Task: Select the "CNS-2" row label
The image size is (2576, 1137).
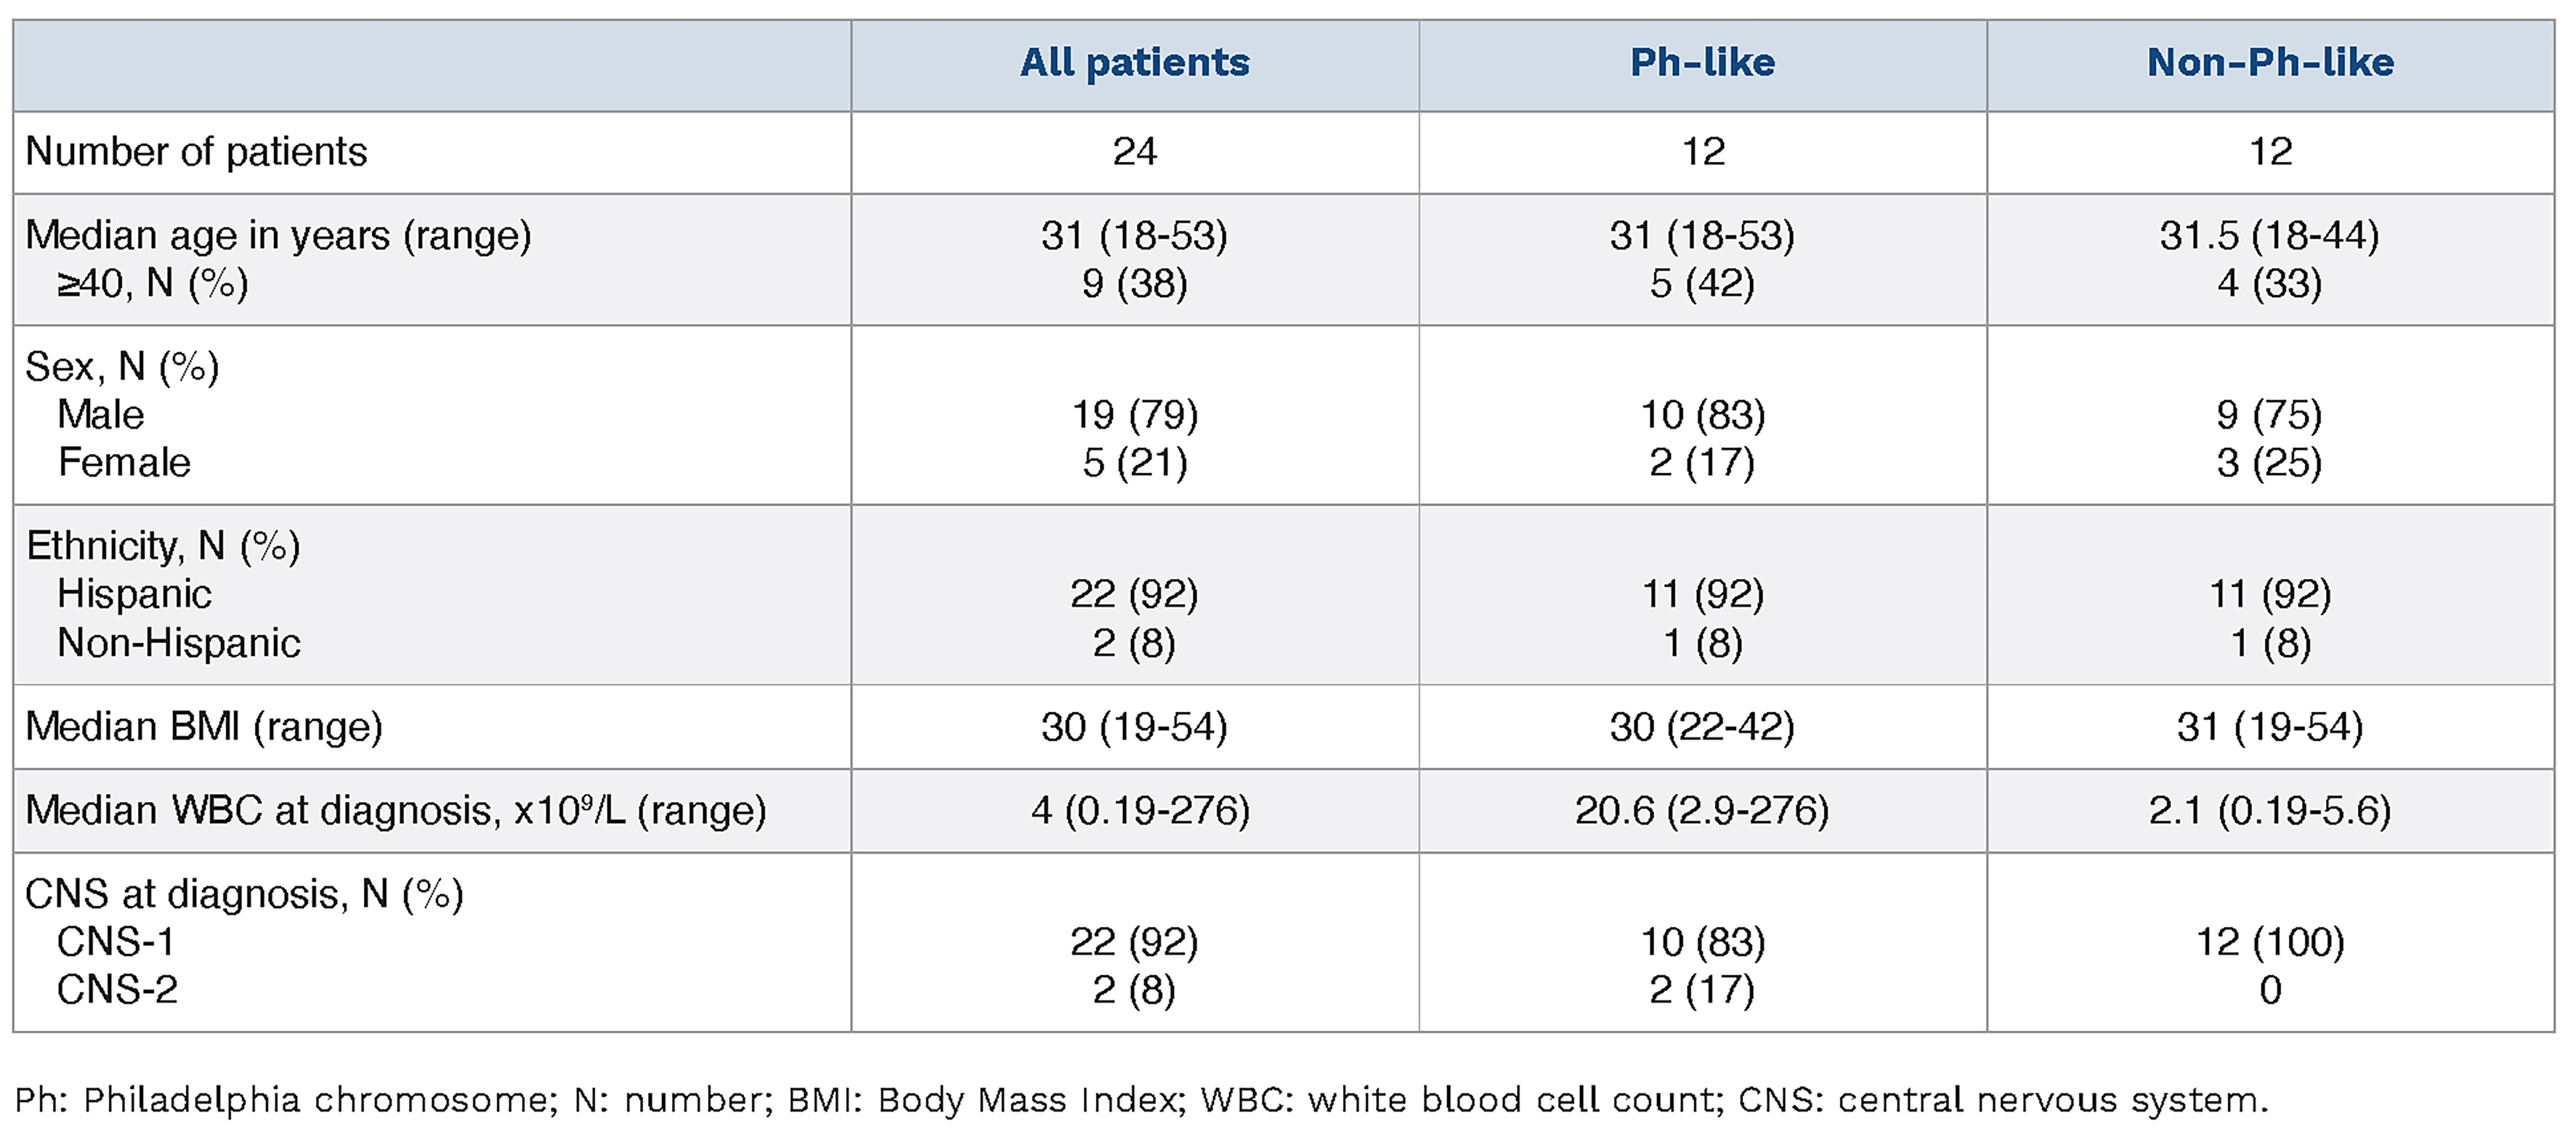Action: click(x=117, y=990)
